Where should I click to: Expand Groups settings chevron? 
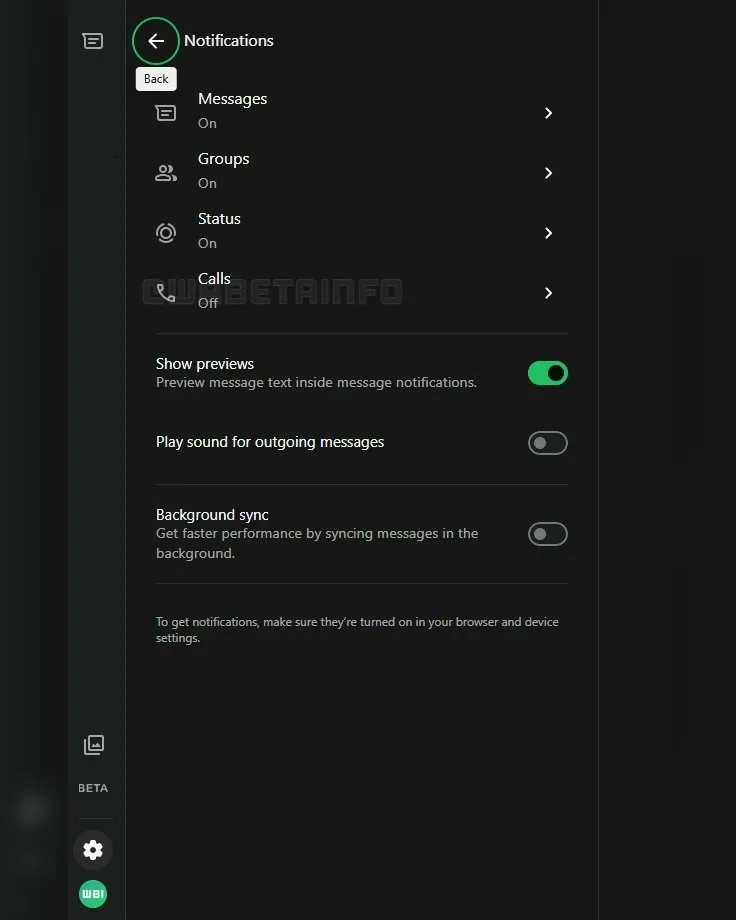(x=548, y=173)
